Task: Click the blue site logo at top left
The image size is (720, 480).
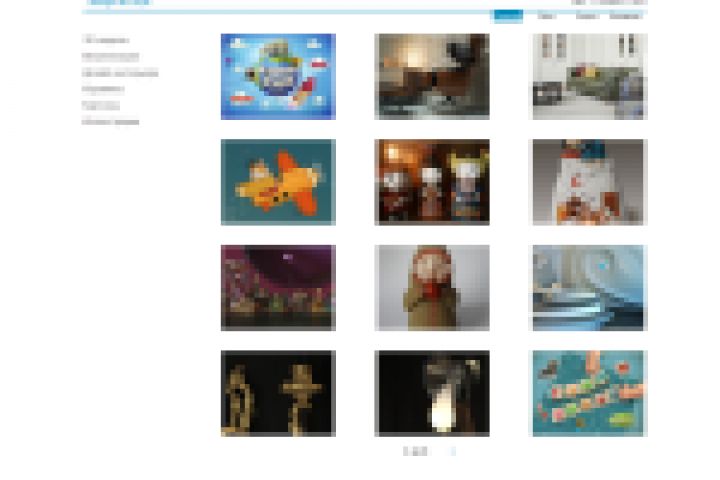Action: (118, 2)
